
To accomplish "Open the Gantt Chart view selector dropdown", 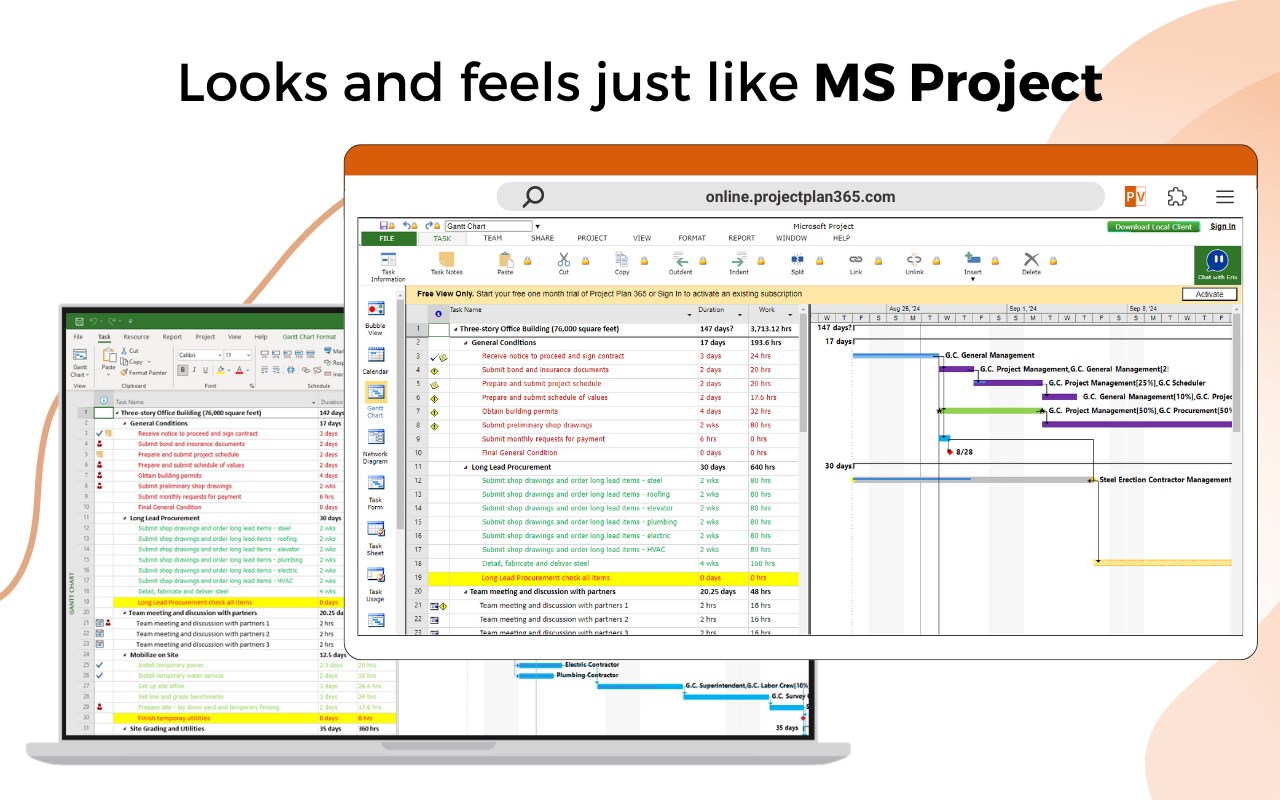I will [537, 227].
